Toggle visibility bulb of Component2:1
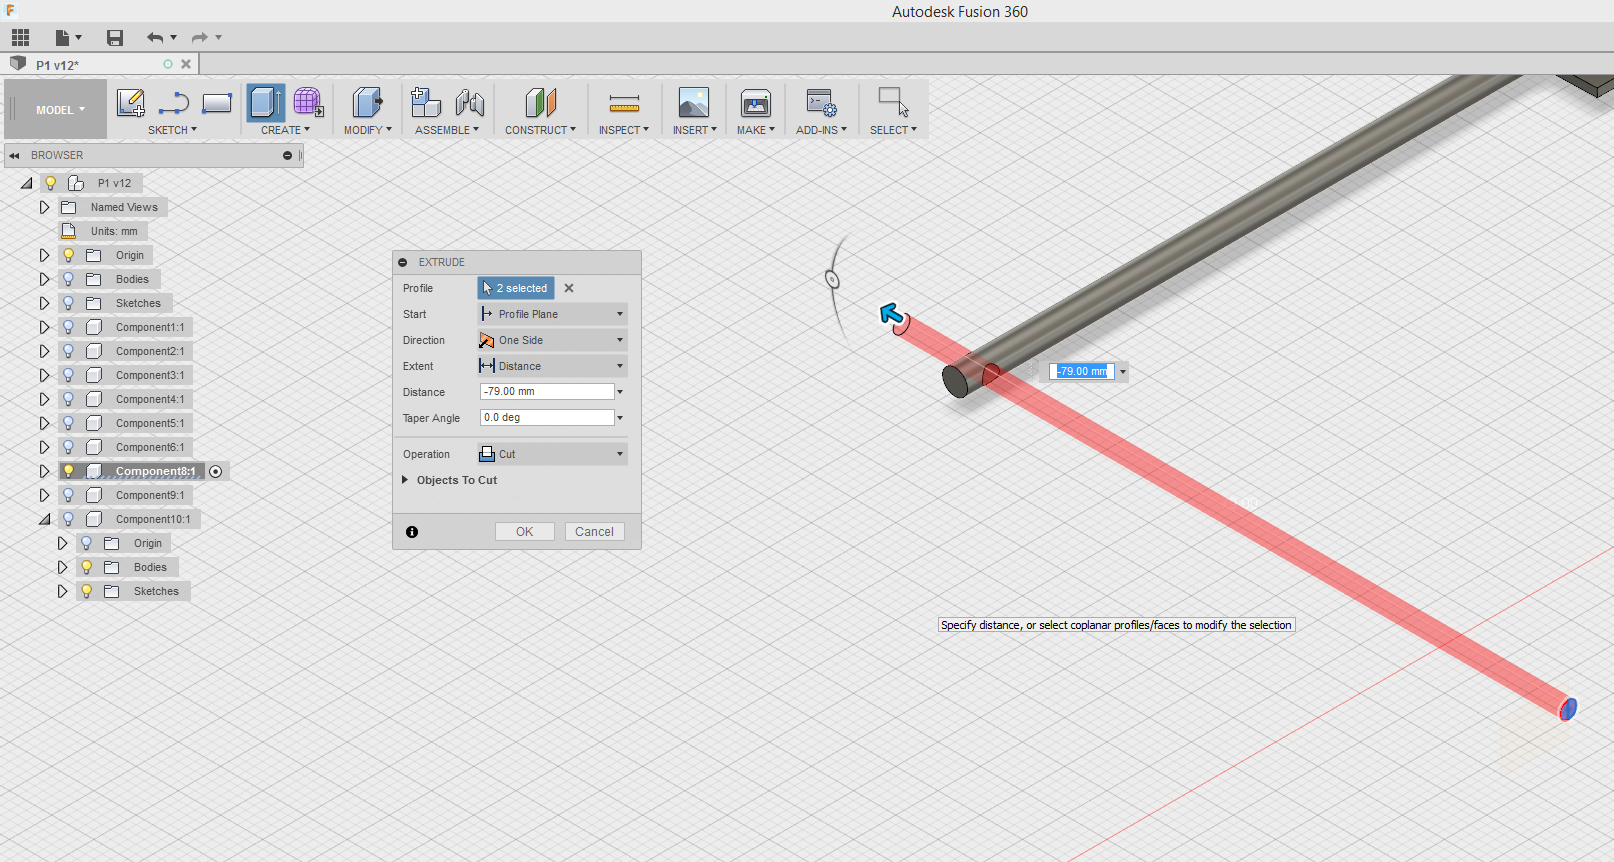 tap(69, 351)
